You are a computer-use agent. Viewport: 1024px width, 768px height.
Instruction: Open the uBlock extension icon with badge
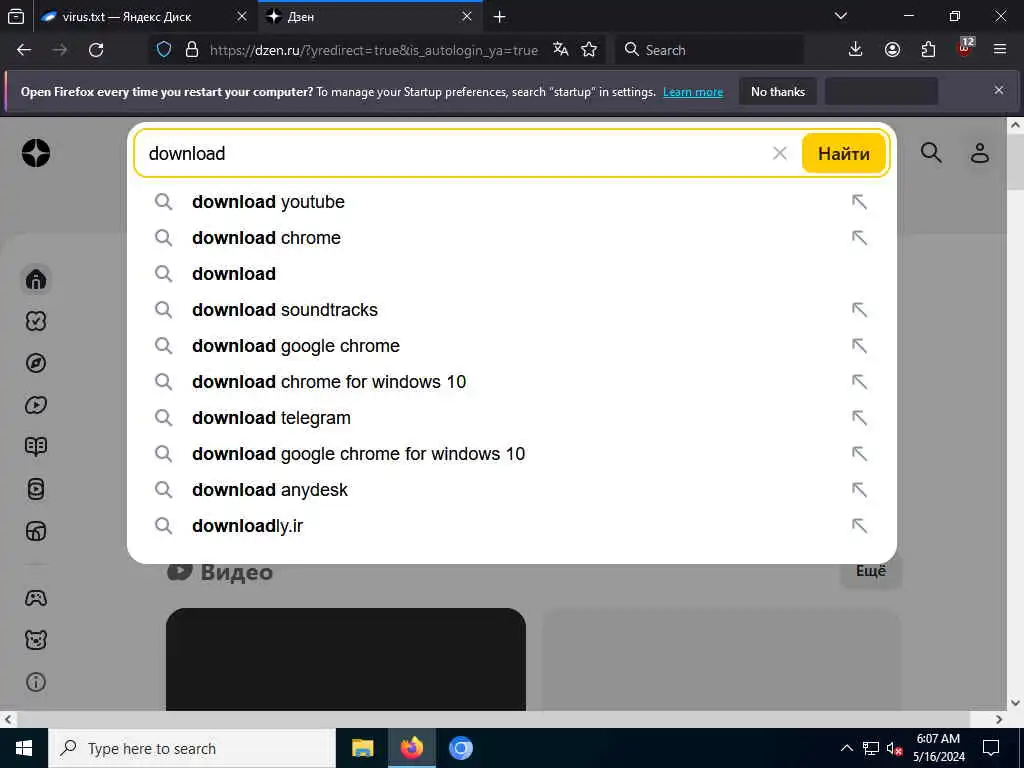[965, 48]
